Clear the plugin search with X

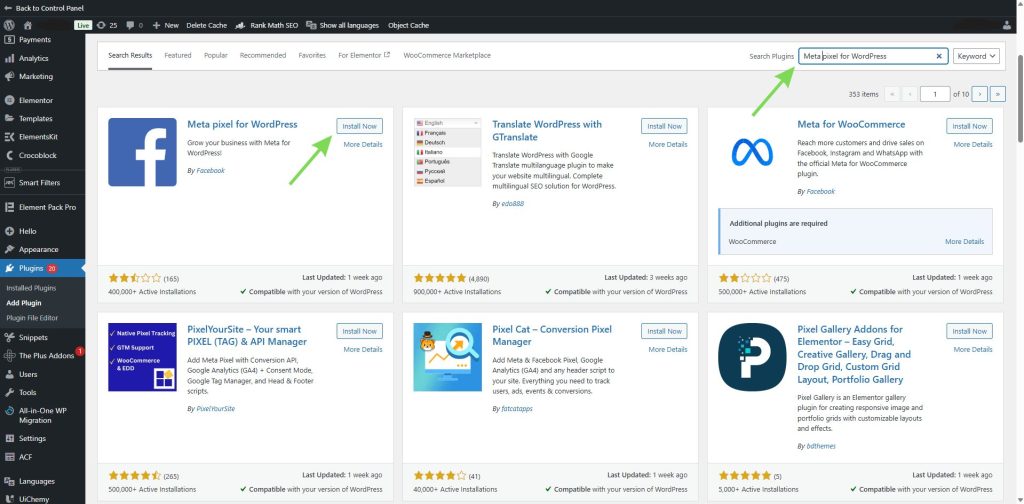click(x=939, y=56)
